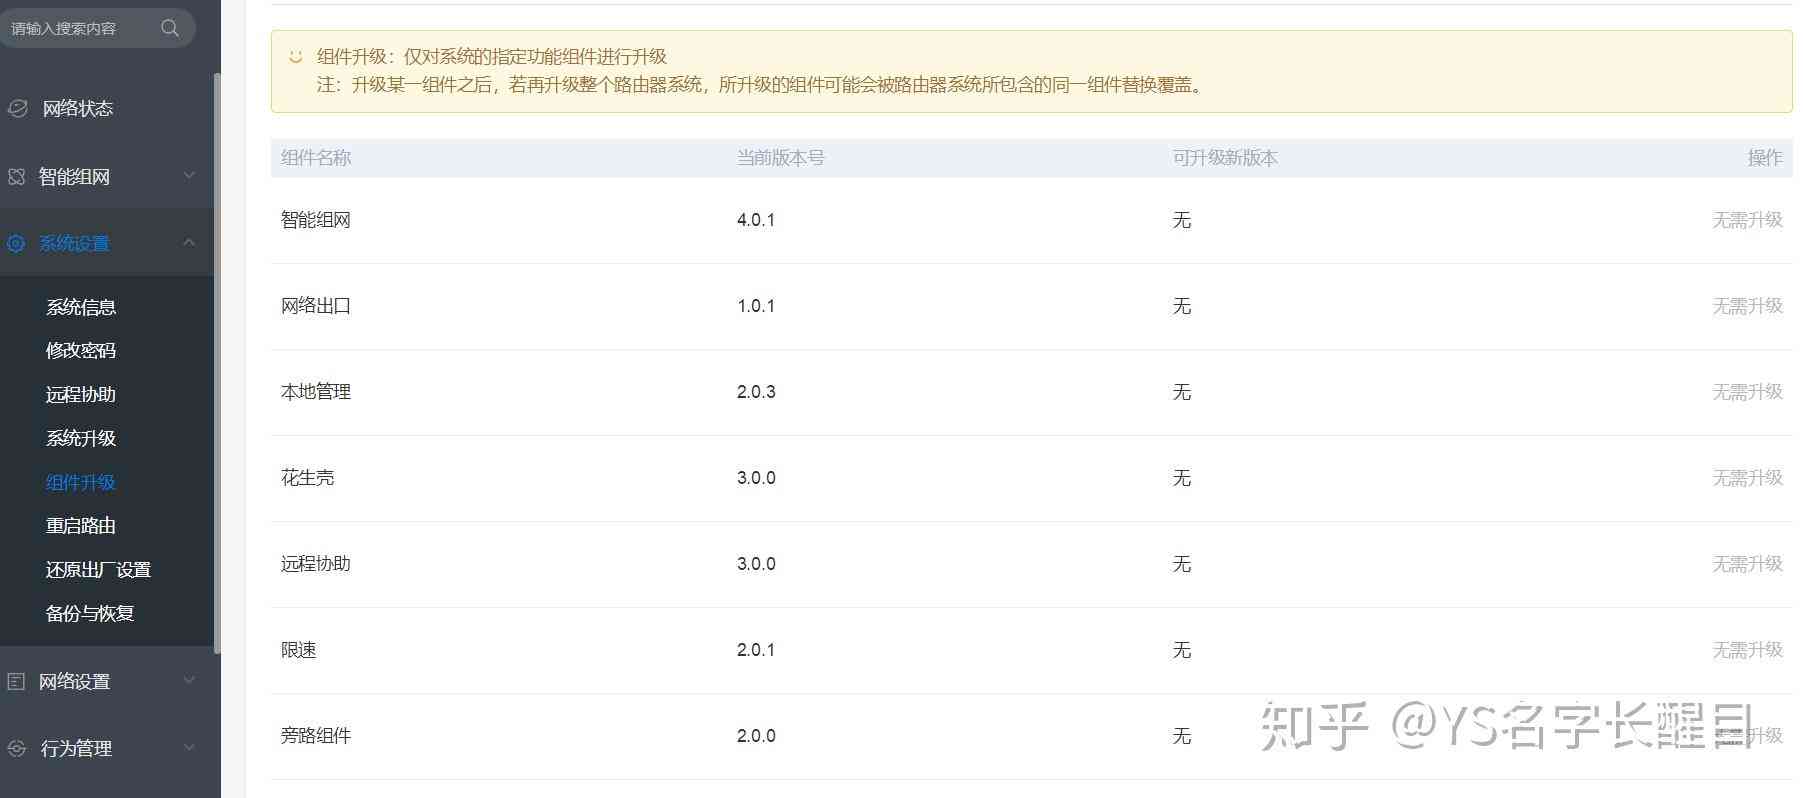Click 无 in 智能组网 row
1803x798 pixels.
tap(1181, 220)
